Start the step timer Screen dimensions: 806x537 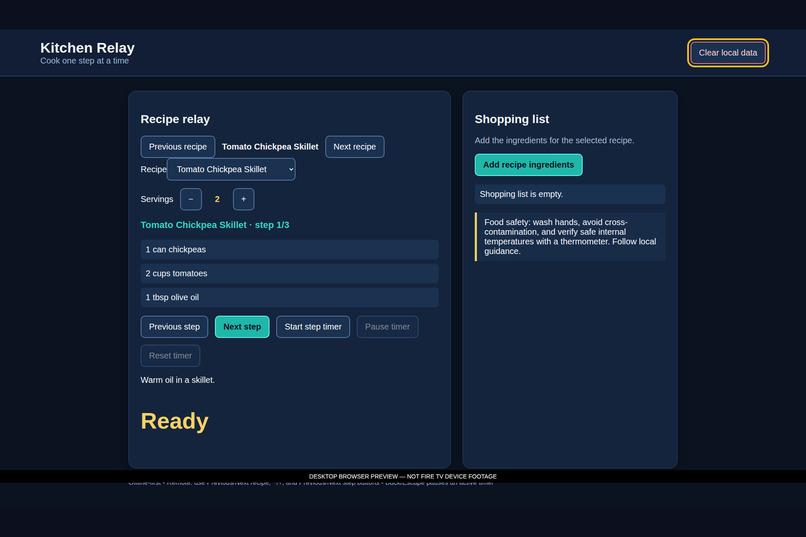click(x=313, y=327)
